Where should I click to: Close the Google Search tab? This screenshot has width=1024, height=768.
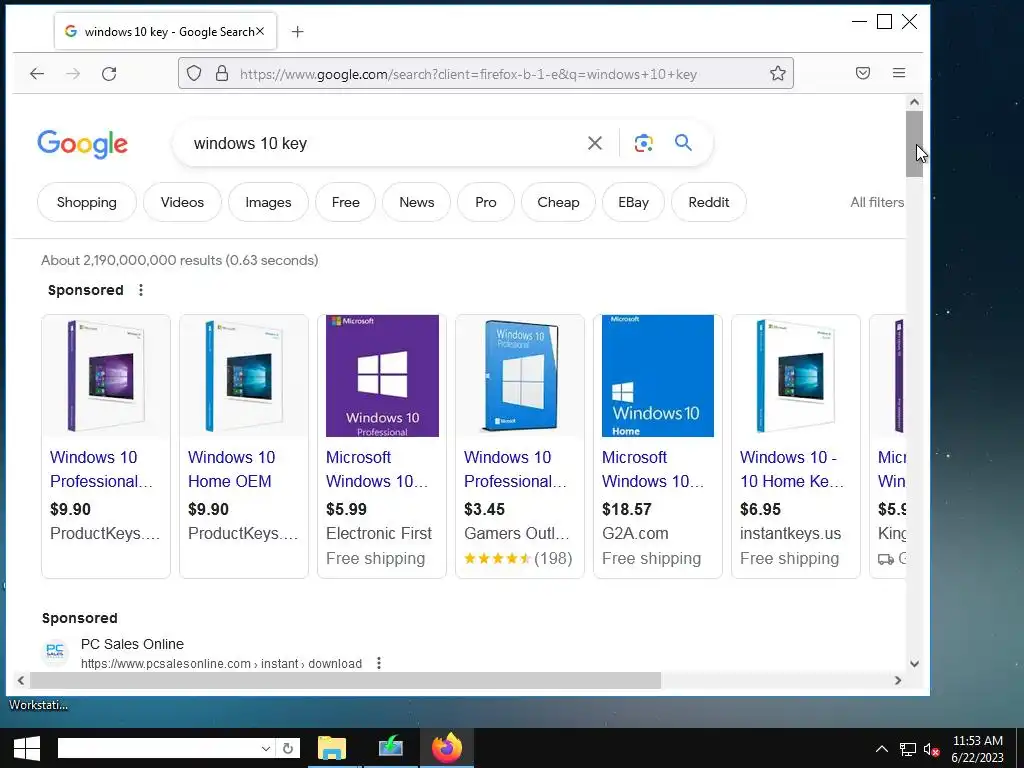(x=260, y=31)
